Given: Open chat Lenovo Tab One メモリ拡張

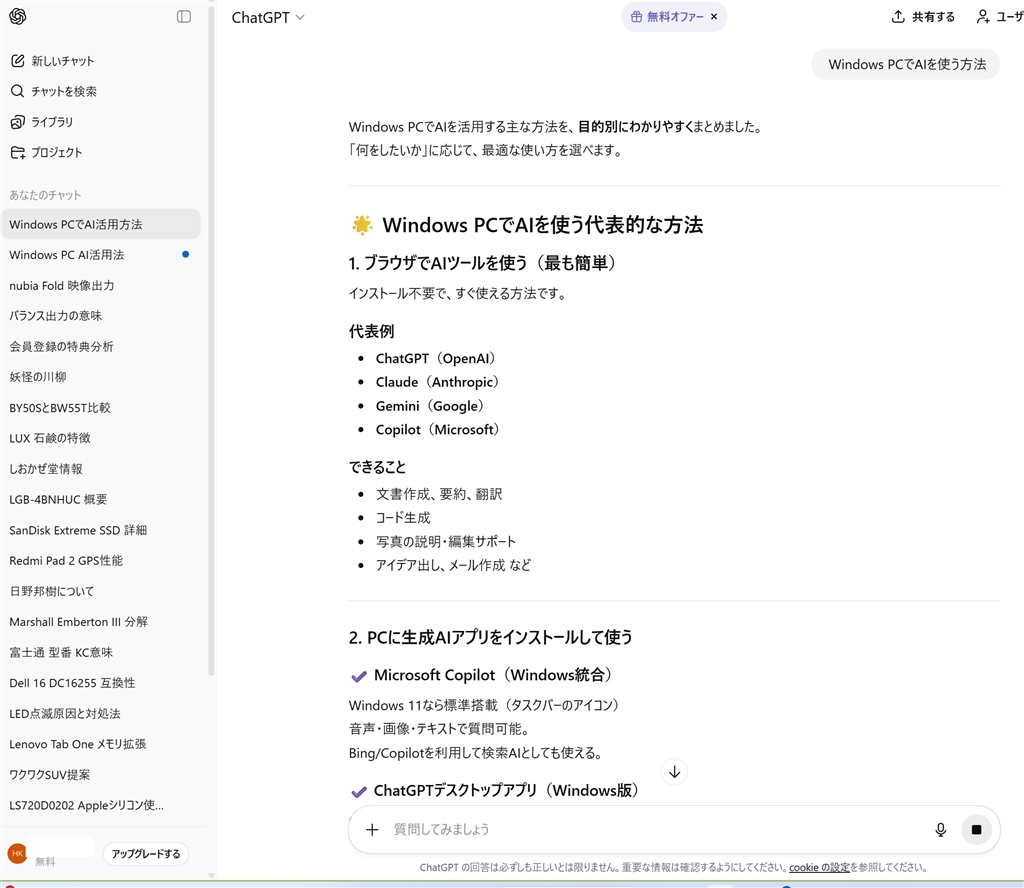Looking at the screenshot, I should (x=101, y=744).
